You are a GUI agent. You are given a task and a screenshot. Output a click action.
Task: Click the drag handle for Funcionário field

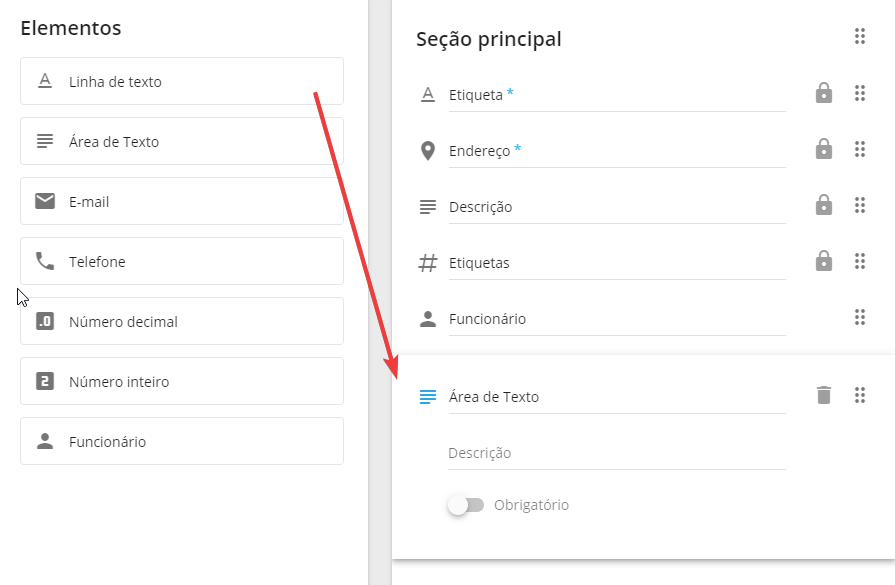[x=859, y=317]
